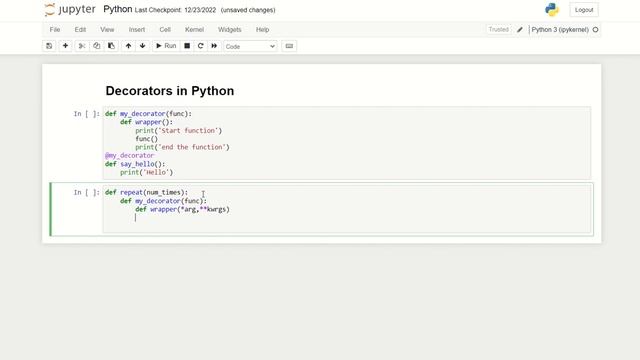Viewport: 640px width, 360px height.
Task: Open the Insert menu
Action: pyautogui.click(x=137, y=30)
